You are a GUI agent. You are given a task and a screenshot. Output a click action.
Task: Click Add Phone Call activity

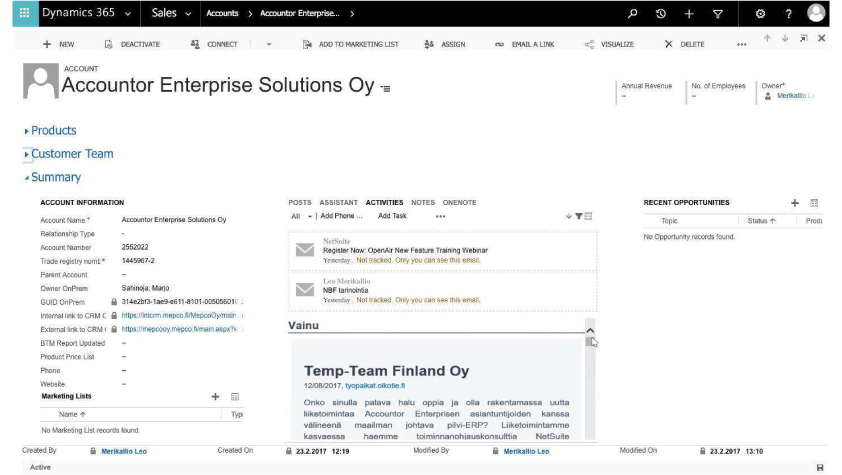[342, 216]
